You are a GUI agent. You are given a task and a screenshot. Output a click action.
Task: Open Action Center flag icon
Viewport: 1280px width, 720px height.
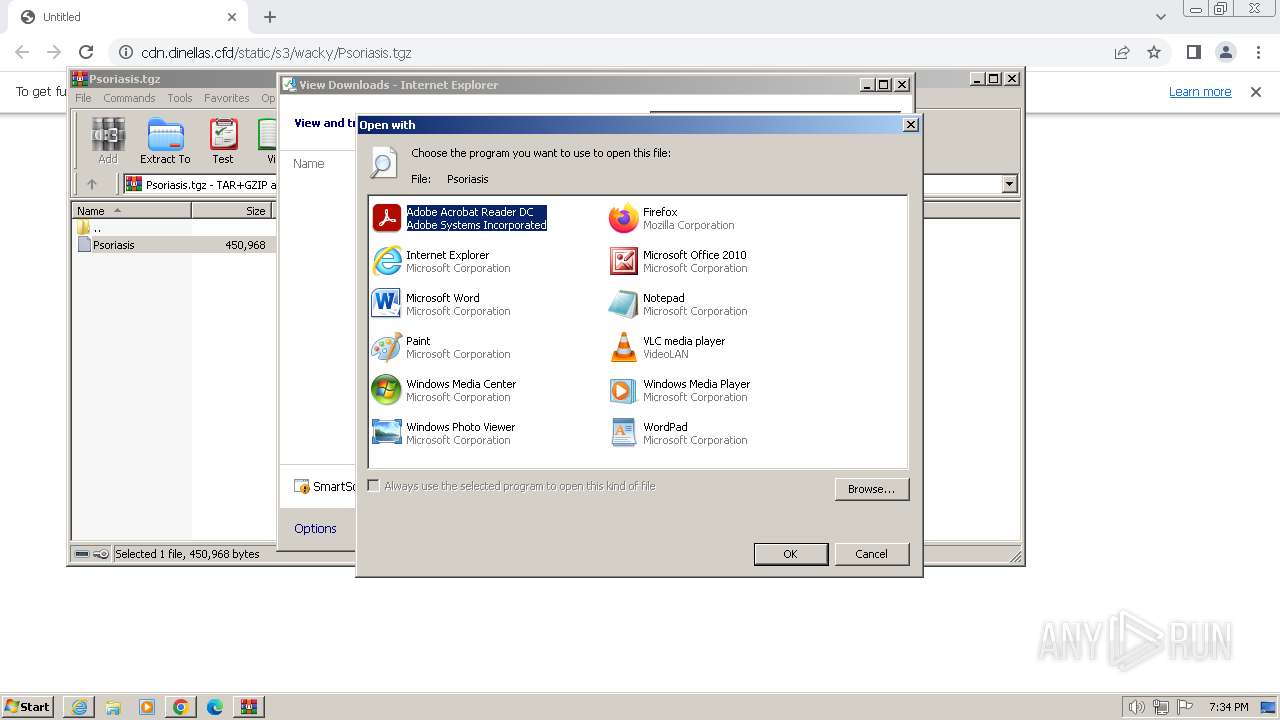pos(1185,707)
